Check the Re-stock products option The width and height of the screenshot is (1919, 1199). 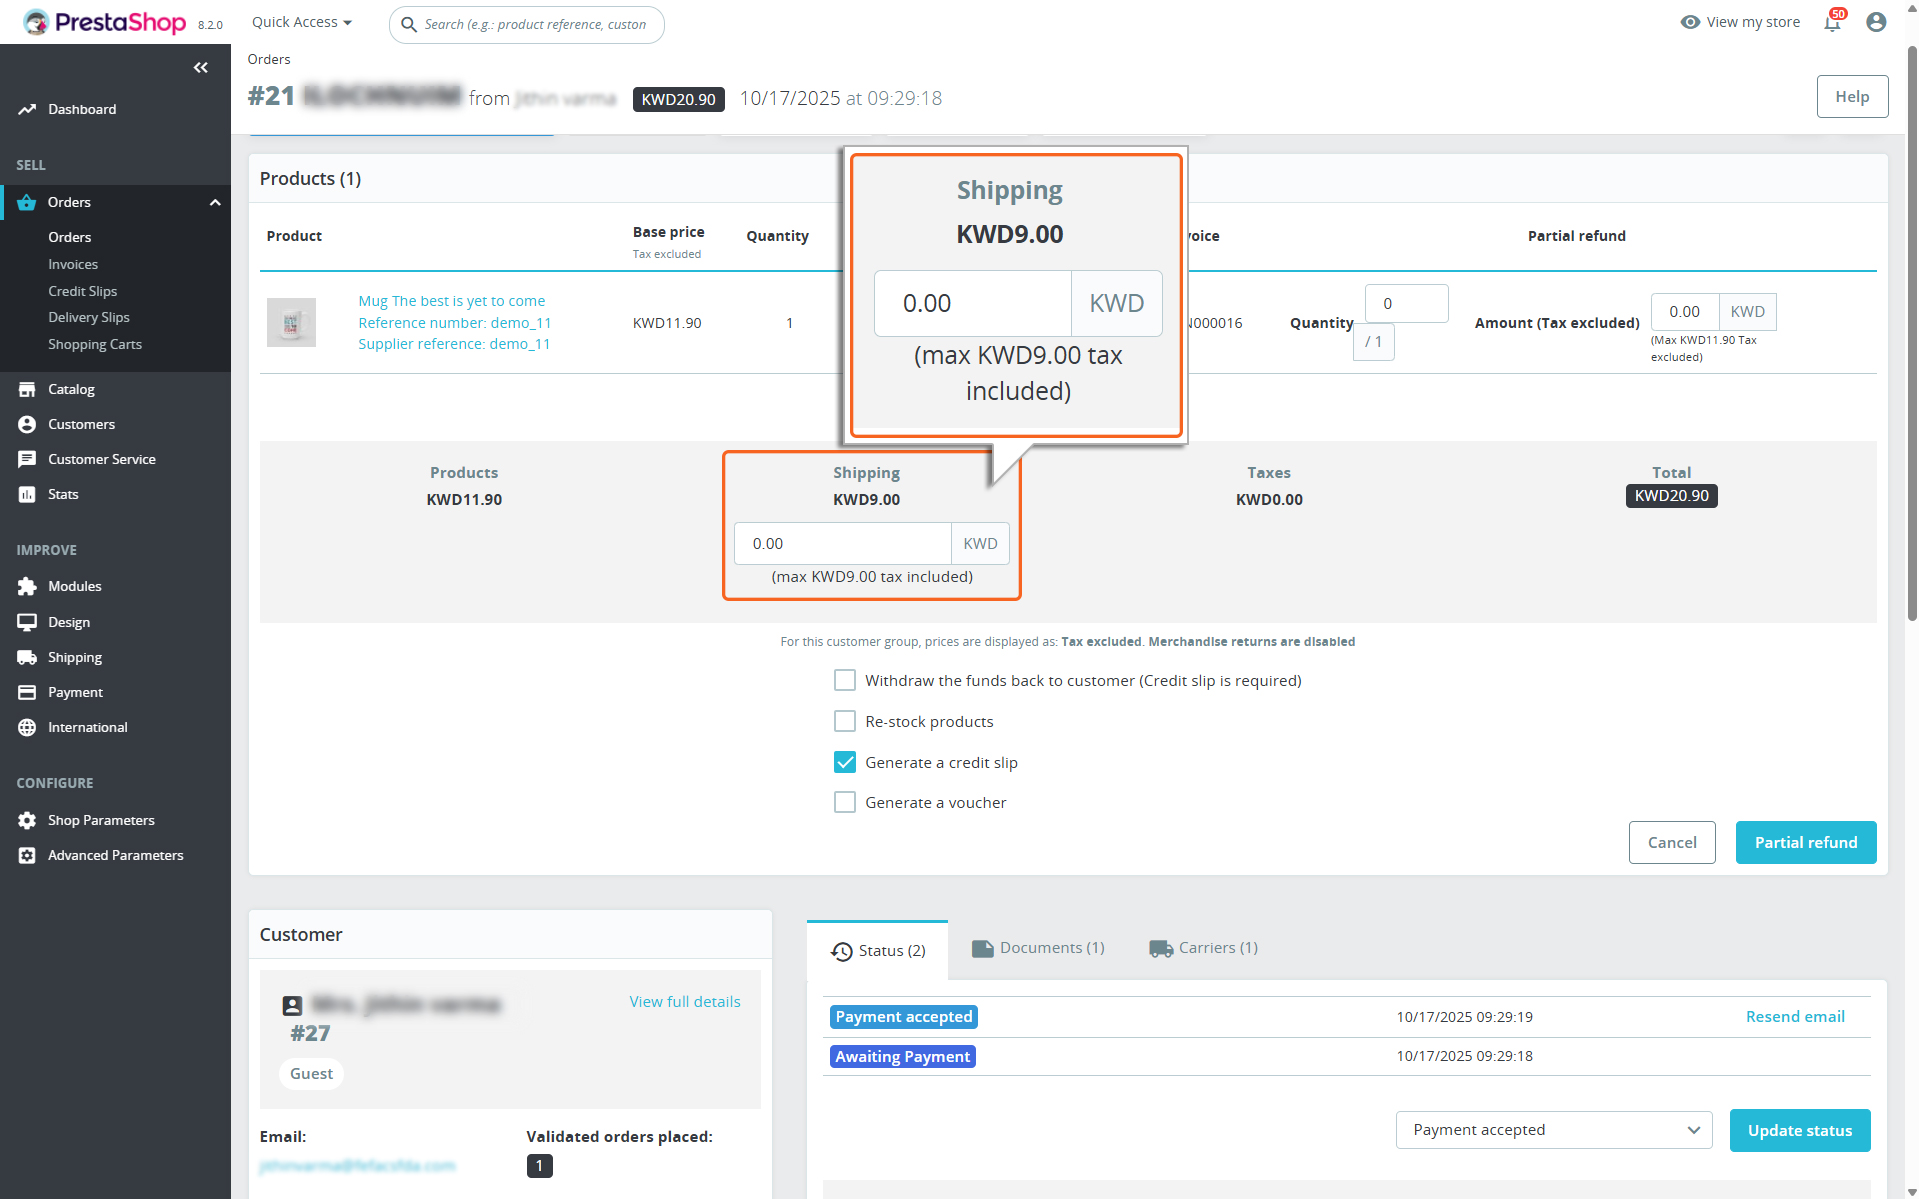[x=845, y=721]
